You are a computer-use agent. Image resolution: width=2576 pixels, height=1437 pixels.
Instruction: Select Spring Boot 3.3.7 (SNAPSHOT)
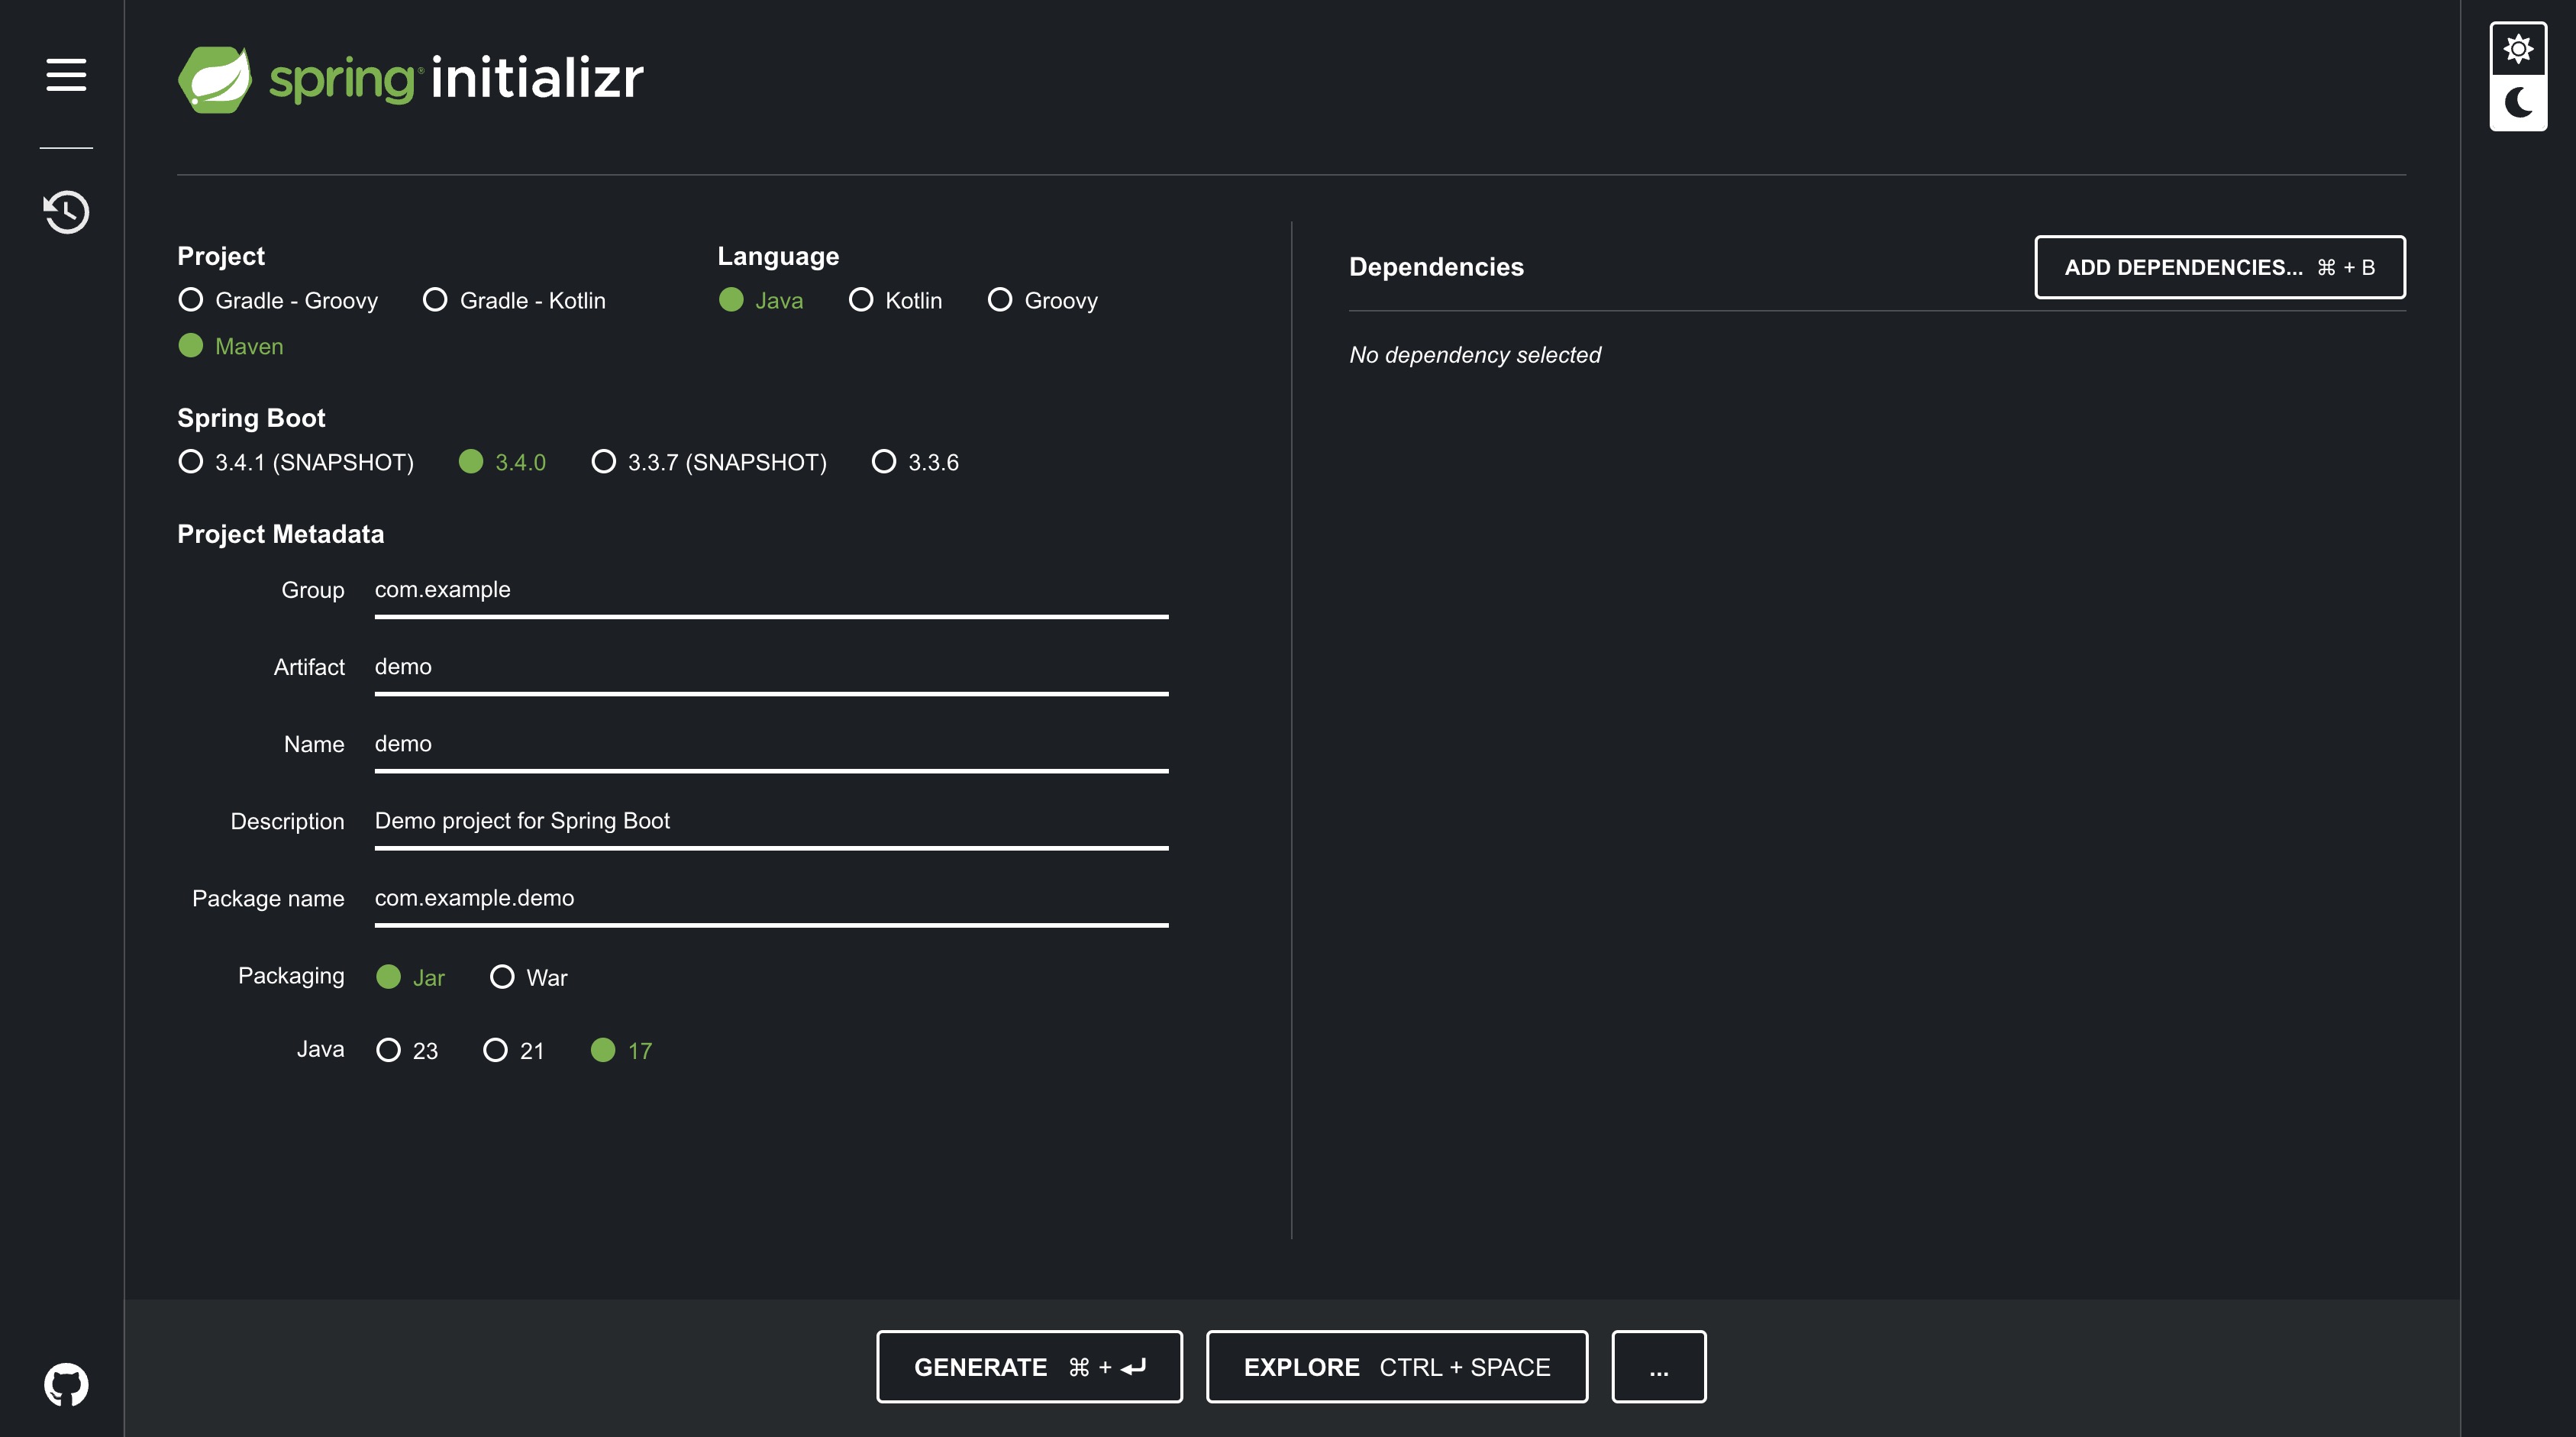pyautogui.click(x=709, y=462)
